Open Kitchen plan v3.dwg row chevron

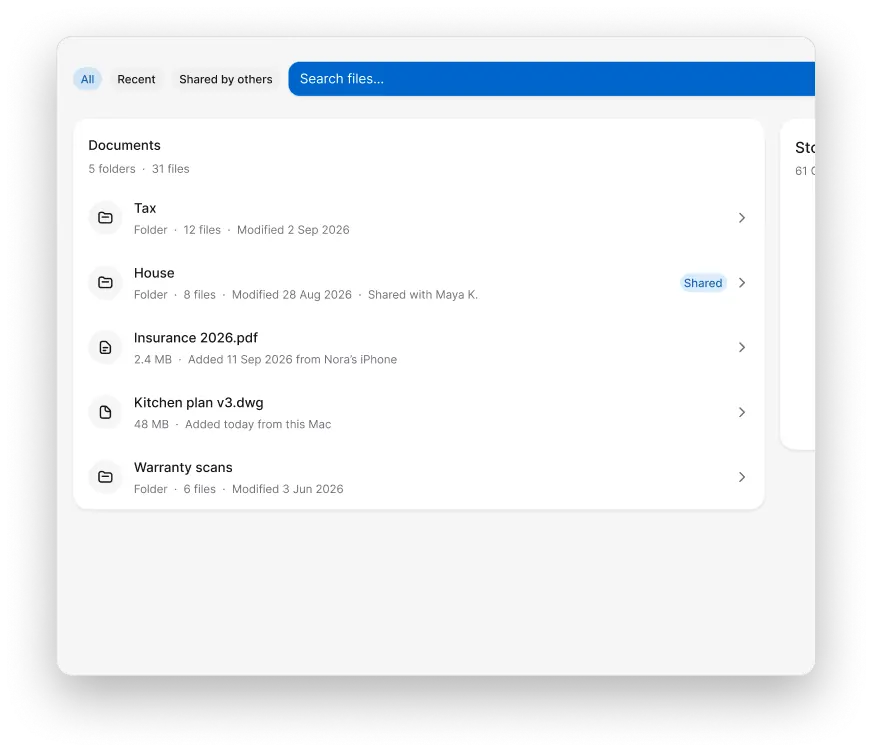point(741,412)
